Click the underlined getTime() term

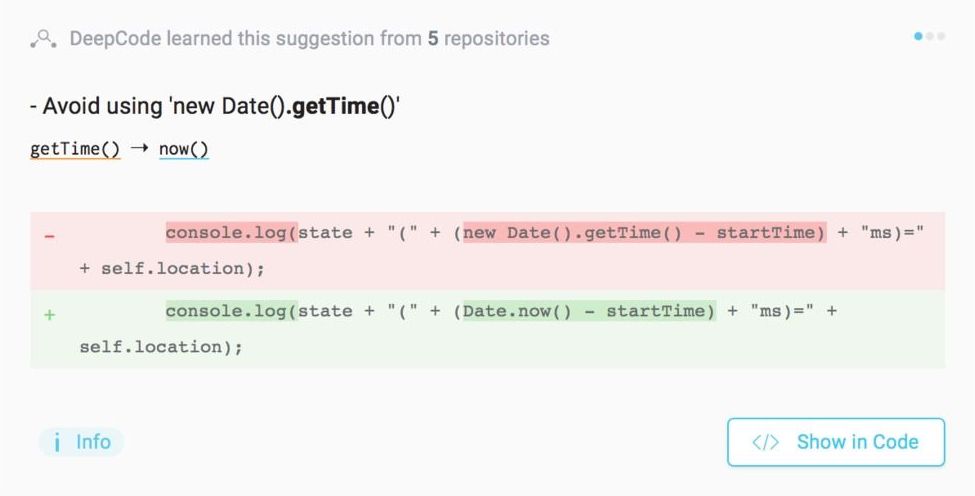click(x=75, y=150)
